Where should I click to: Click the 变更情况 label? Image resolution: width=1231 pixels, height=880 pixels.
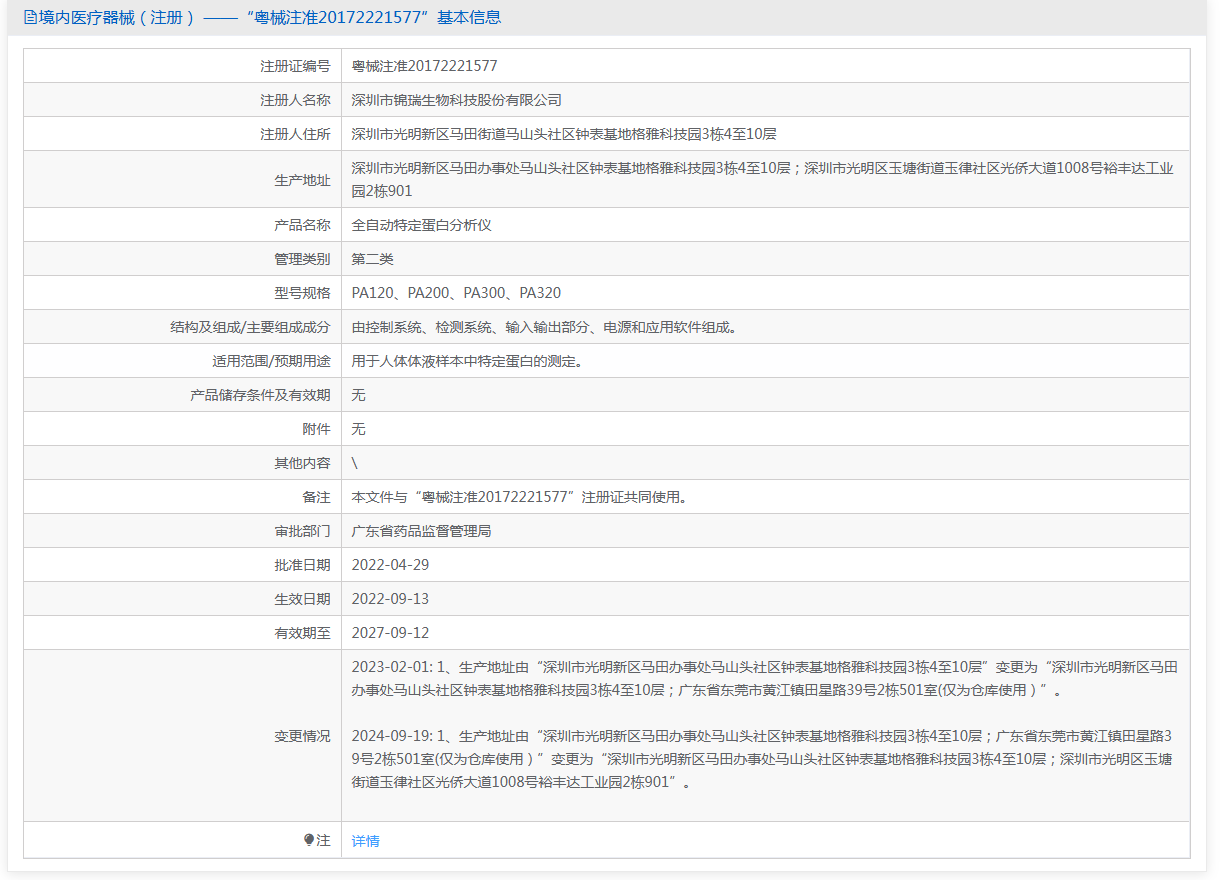pyautogui.click(x=302, y=736)
